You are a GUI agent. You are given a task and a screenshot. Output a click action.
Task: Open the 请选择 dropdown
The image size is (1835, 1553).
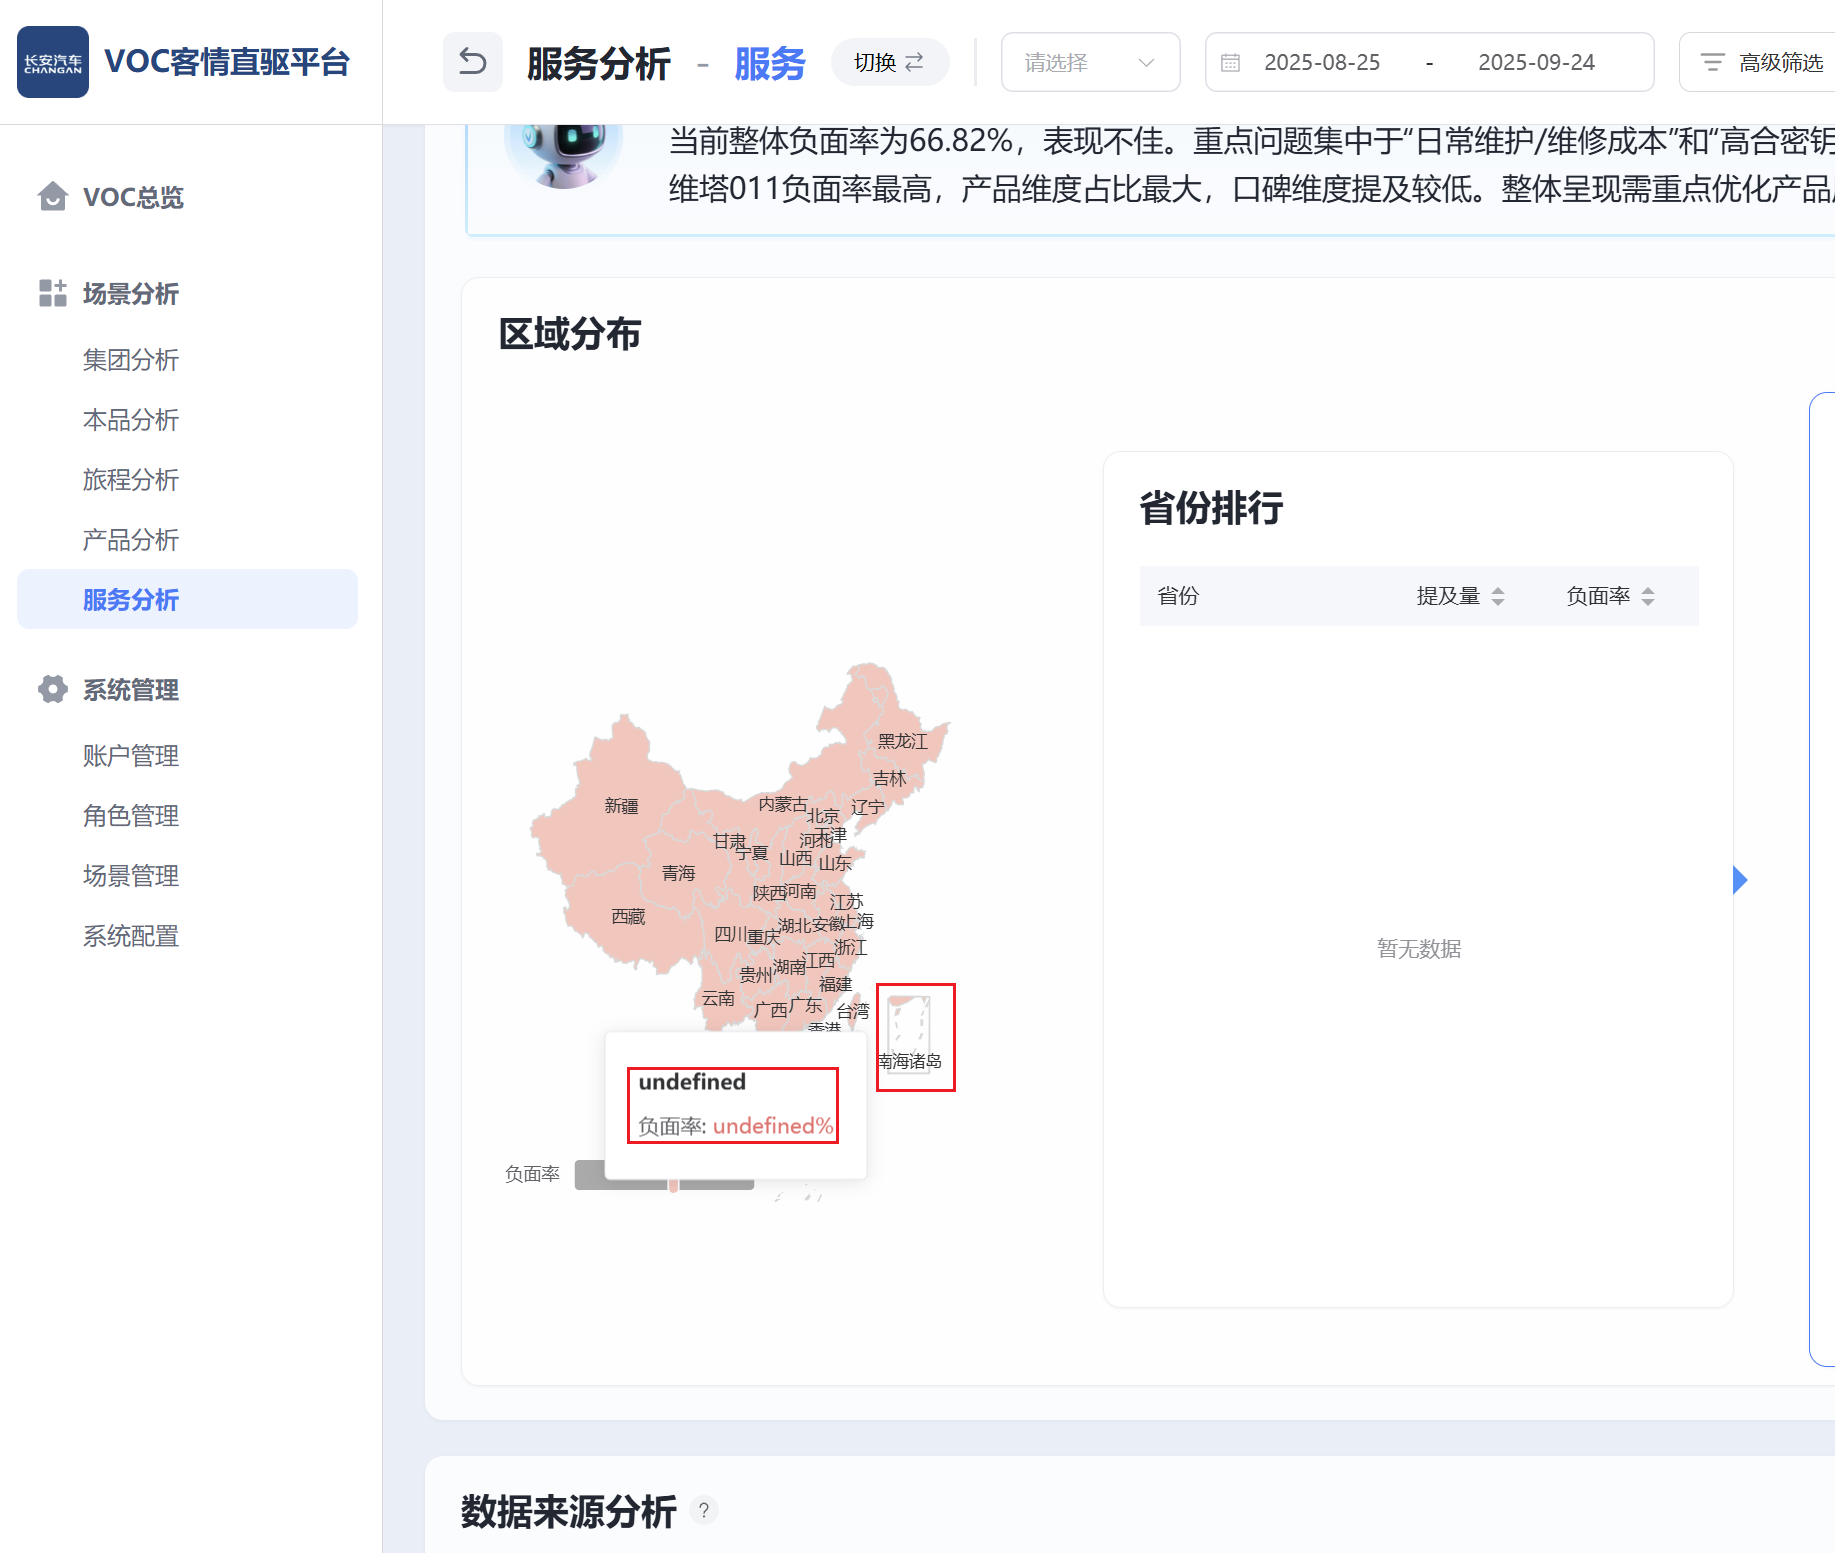(1089, 62)
